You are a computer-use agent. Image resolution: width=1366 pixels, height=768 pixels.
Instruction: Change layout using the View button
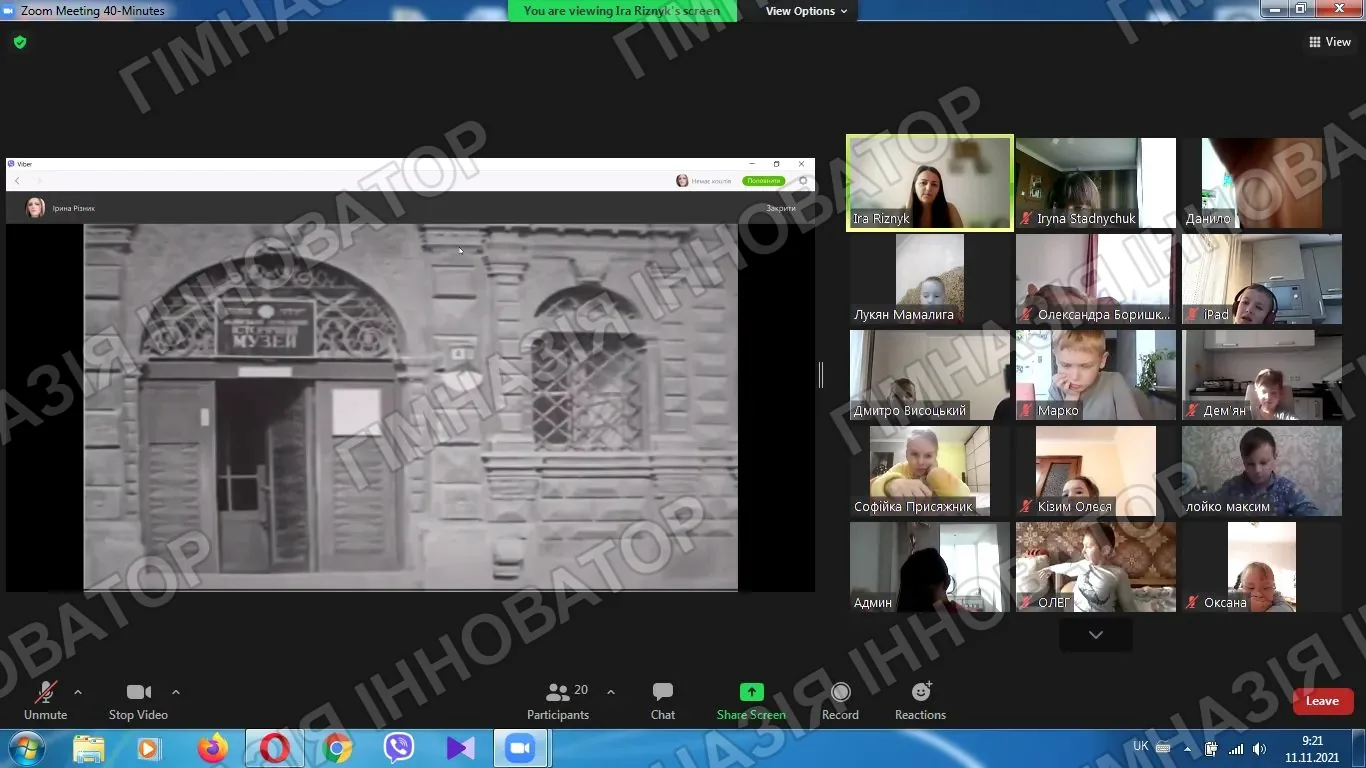tap(1330, 42)
